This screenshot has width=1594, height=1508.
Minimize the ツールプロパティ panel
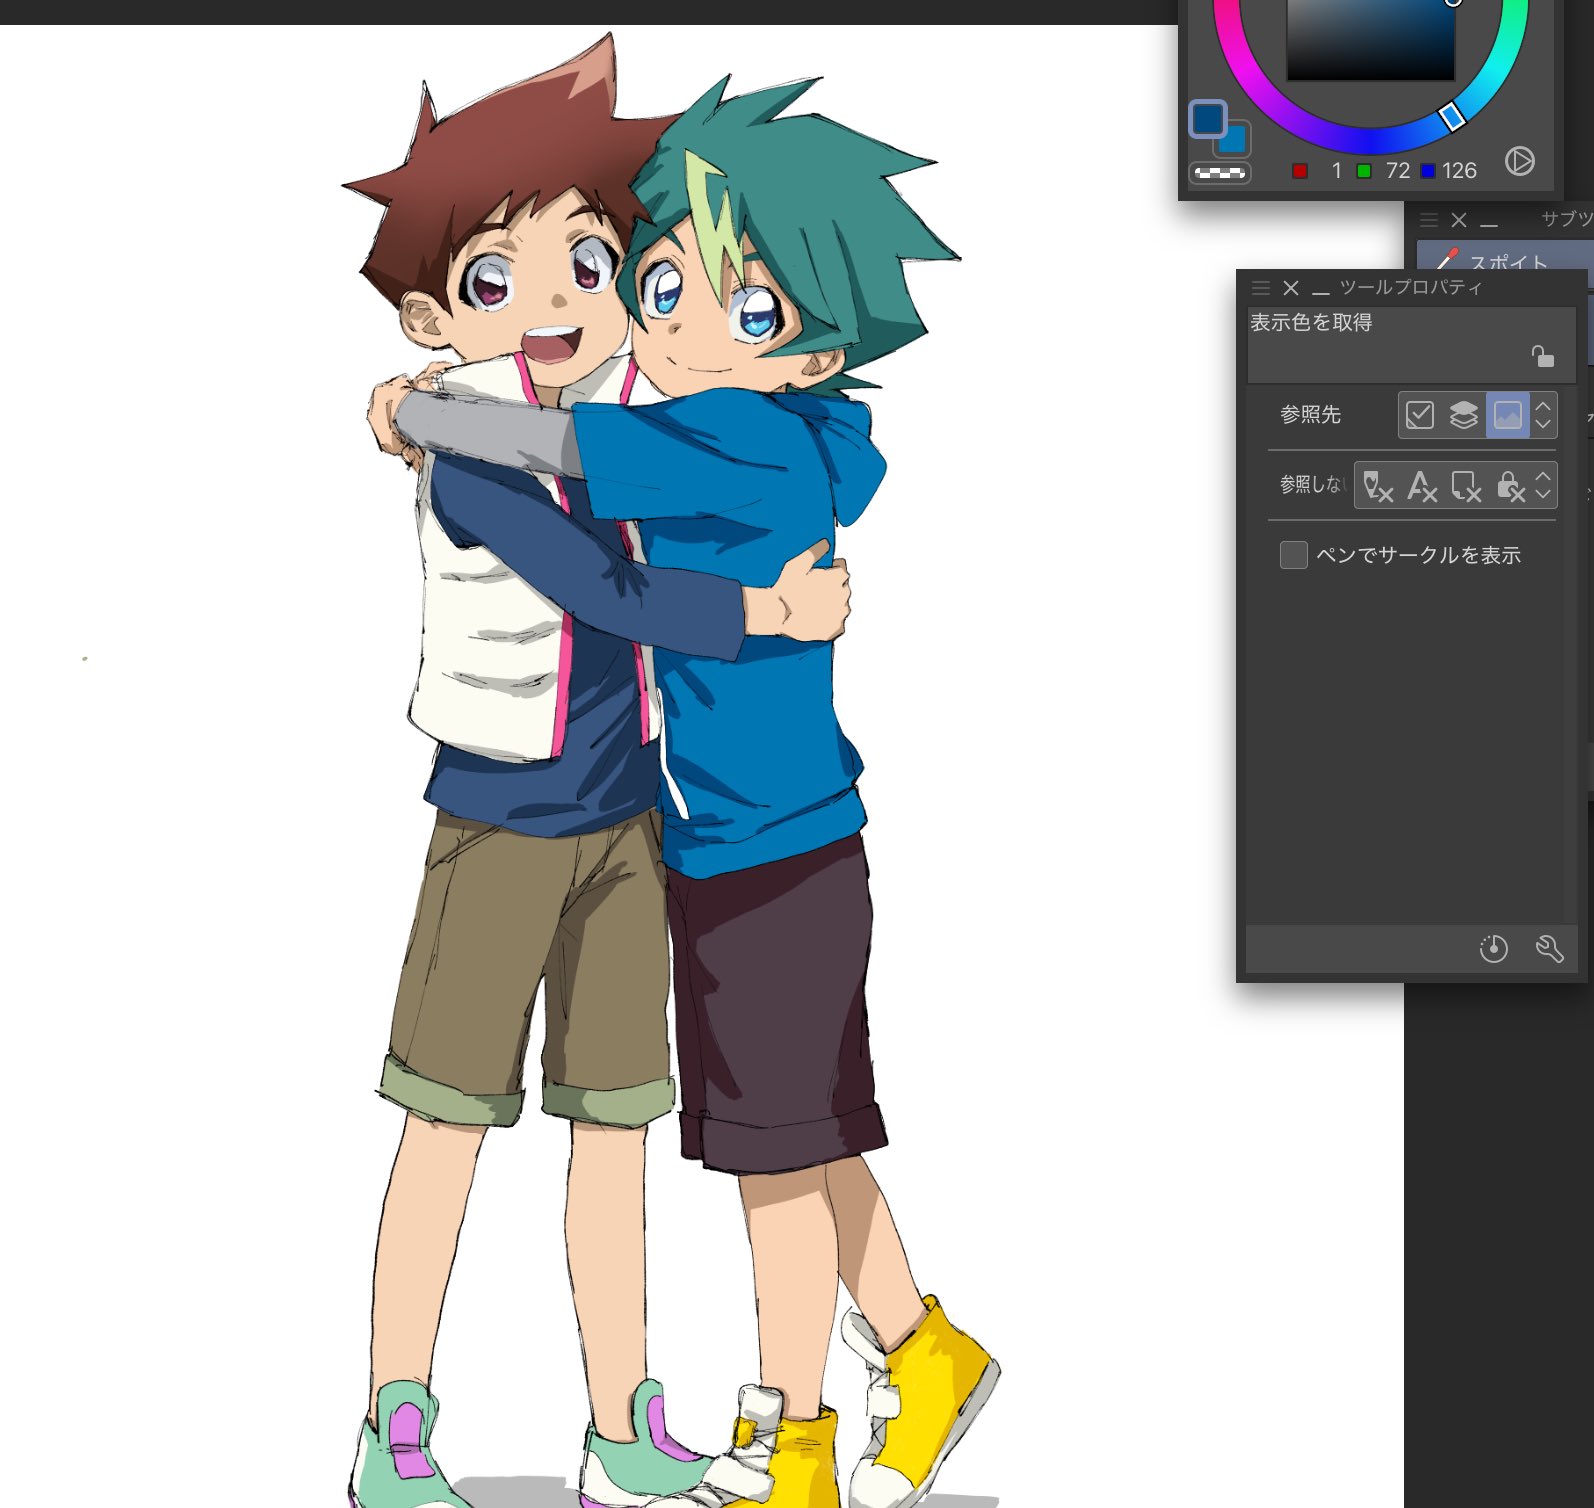click(x=1321, y=293)
